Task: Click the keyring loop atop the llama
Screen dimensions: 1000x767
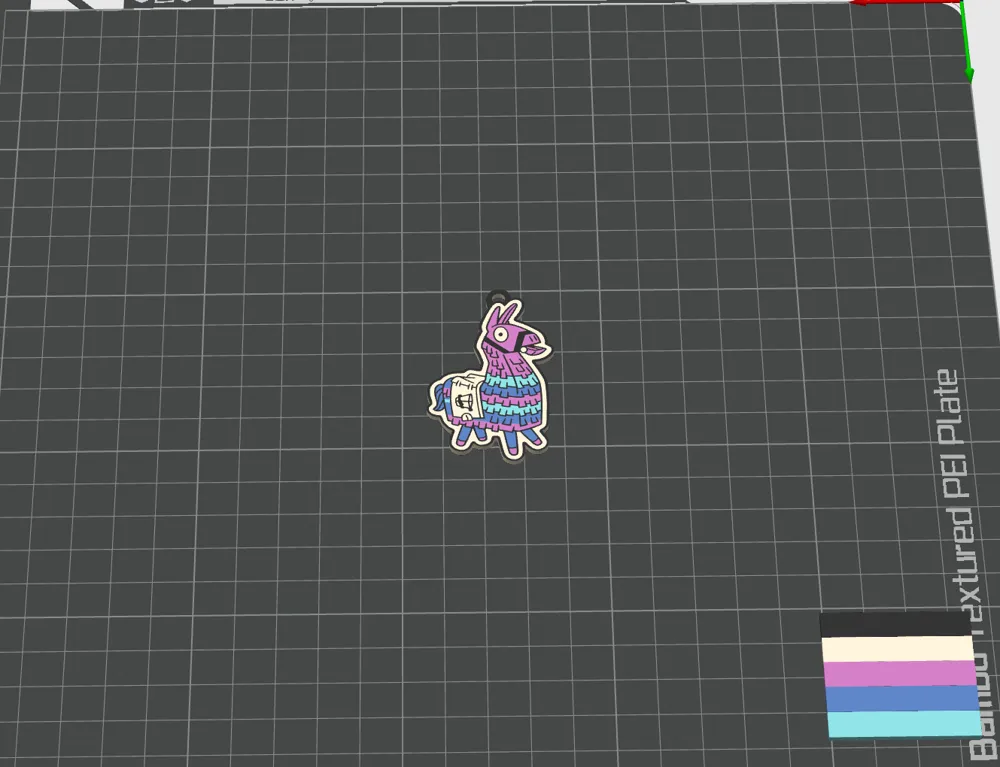Action: (497, 298)
